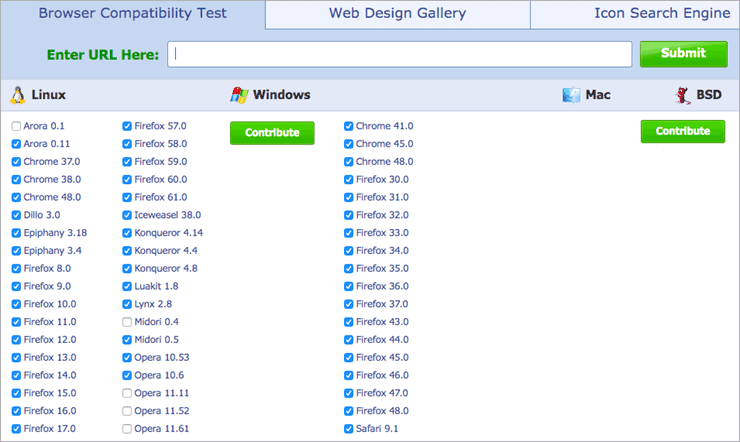Viewport: 740px width, 442px height.
Task: Check the Opera 11.61 option
Action: (127, 429)
